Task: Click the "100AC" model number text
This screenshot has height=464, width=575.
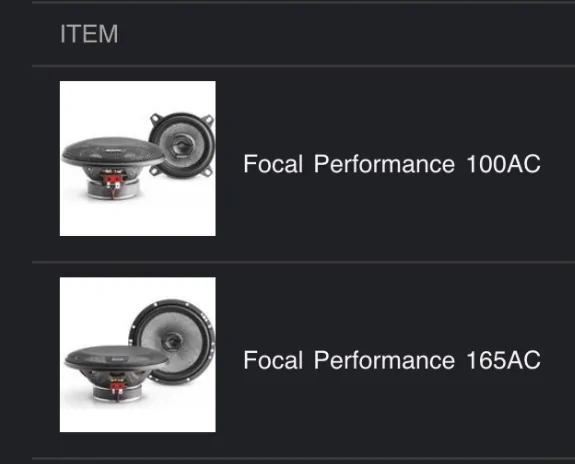Action: coord(503,164)
